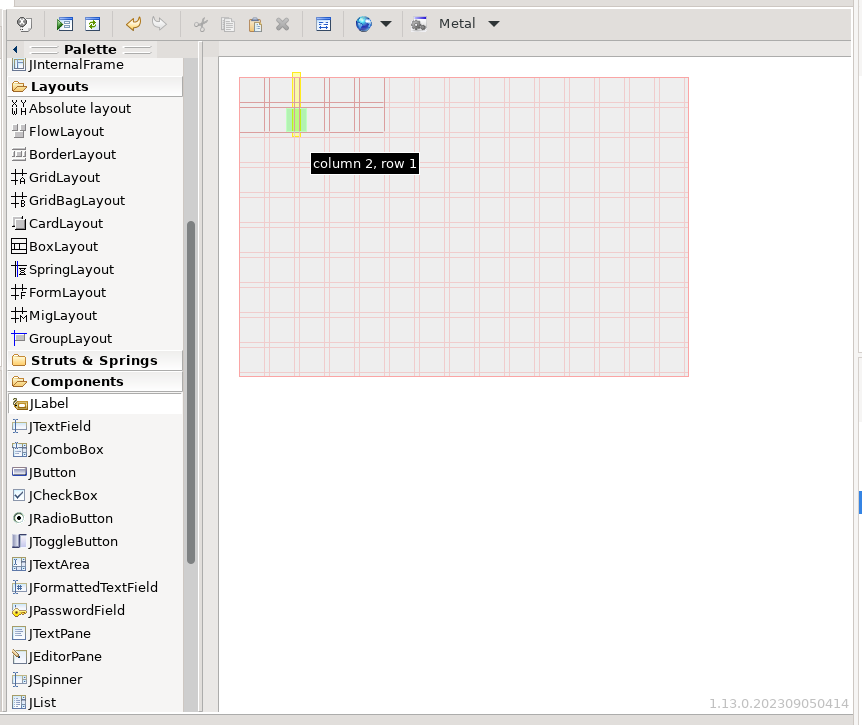Choose JRadioButton from the Components palette
Screen dimensions: 862x725
point(70,518)
